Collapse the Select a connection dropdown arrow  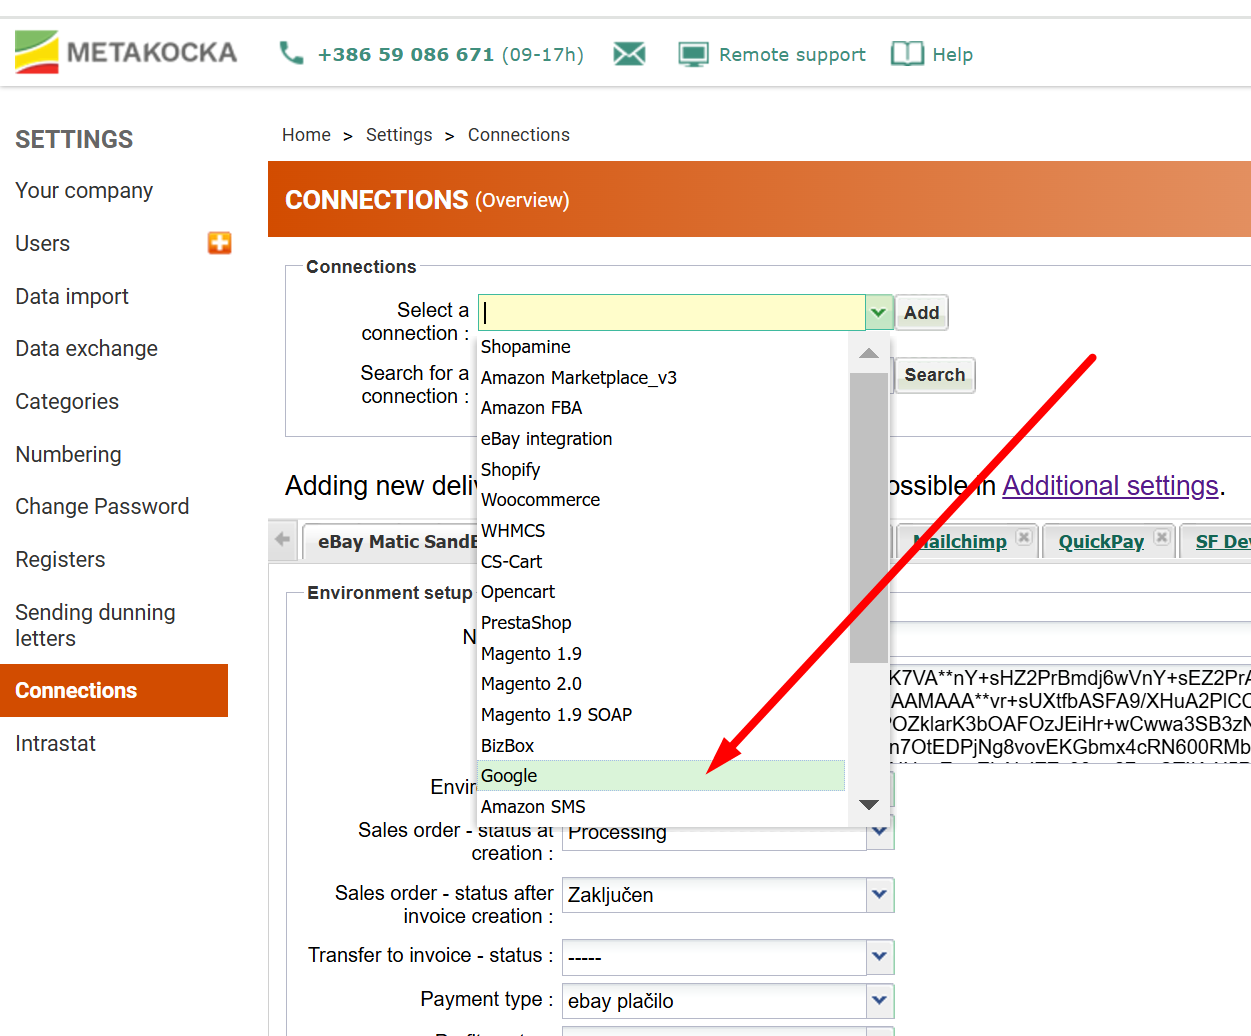click(x=878, y=312)
